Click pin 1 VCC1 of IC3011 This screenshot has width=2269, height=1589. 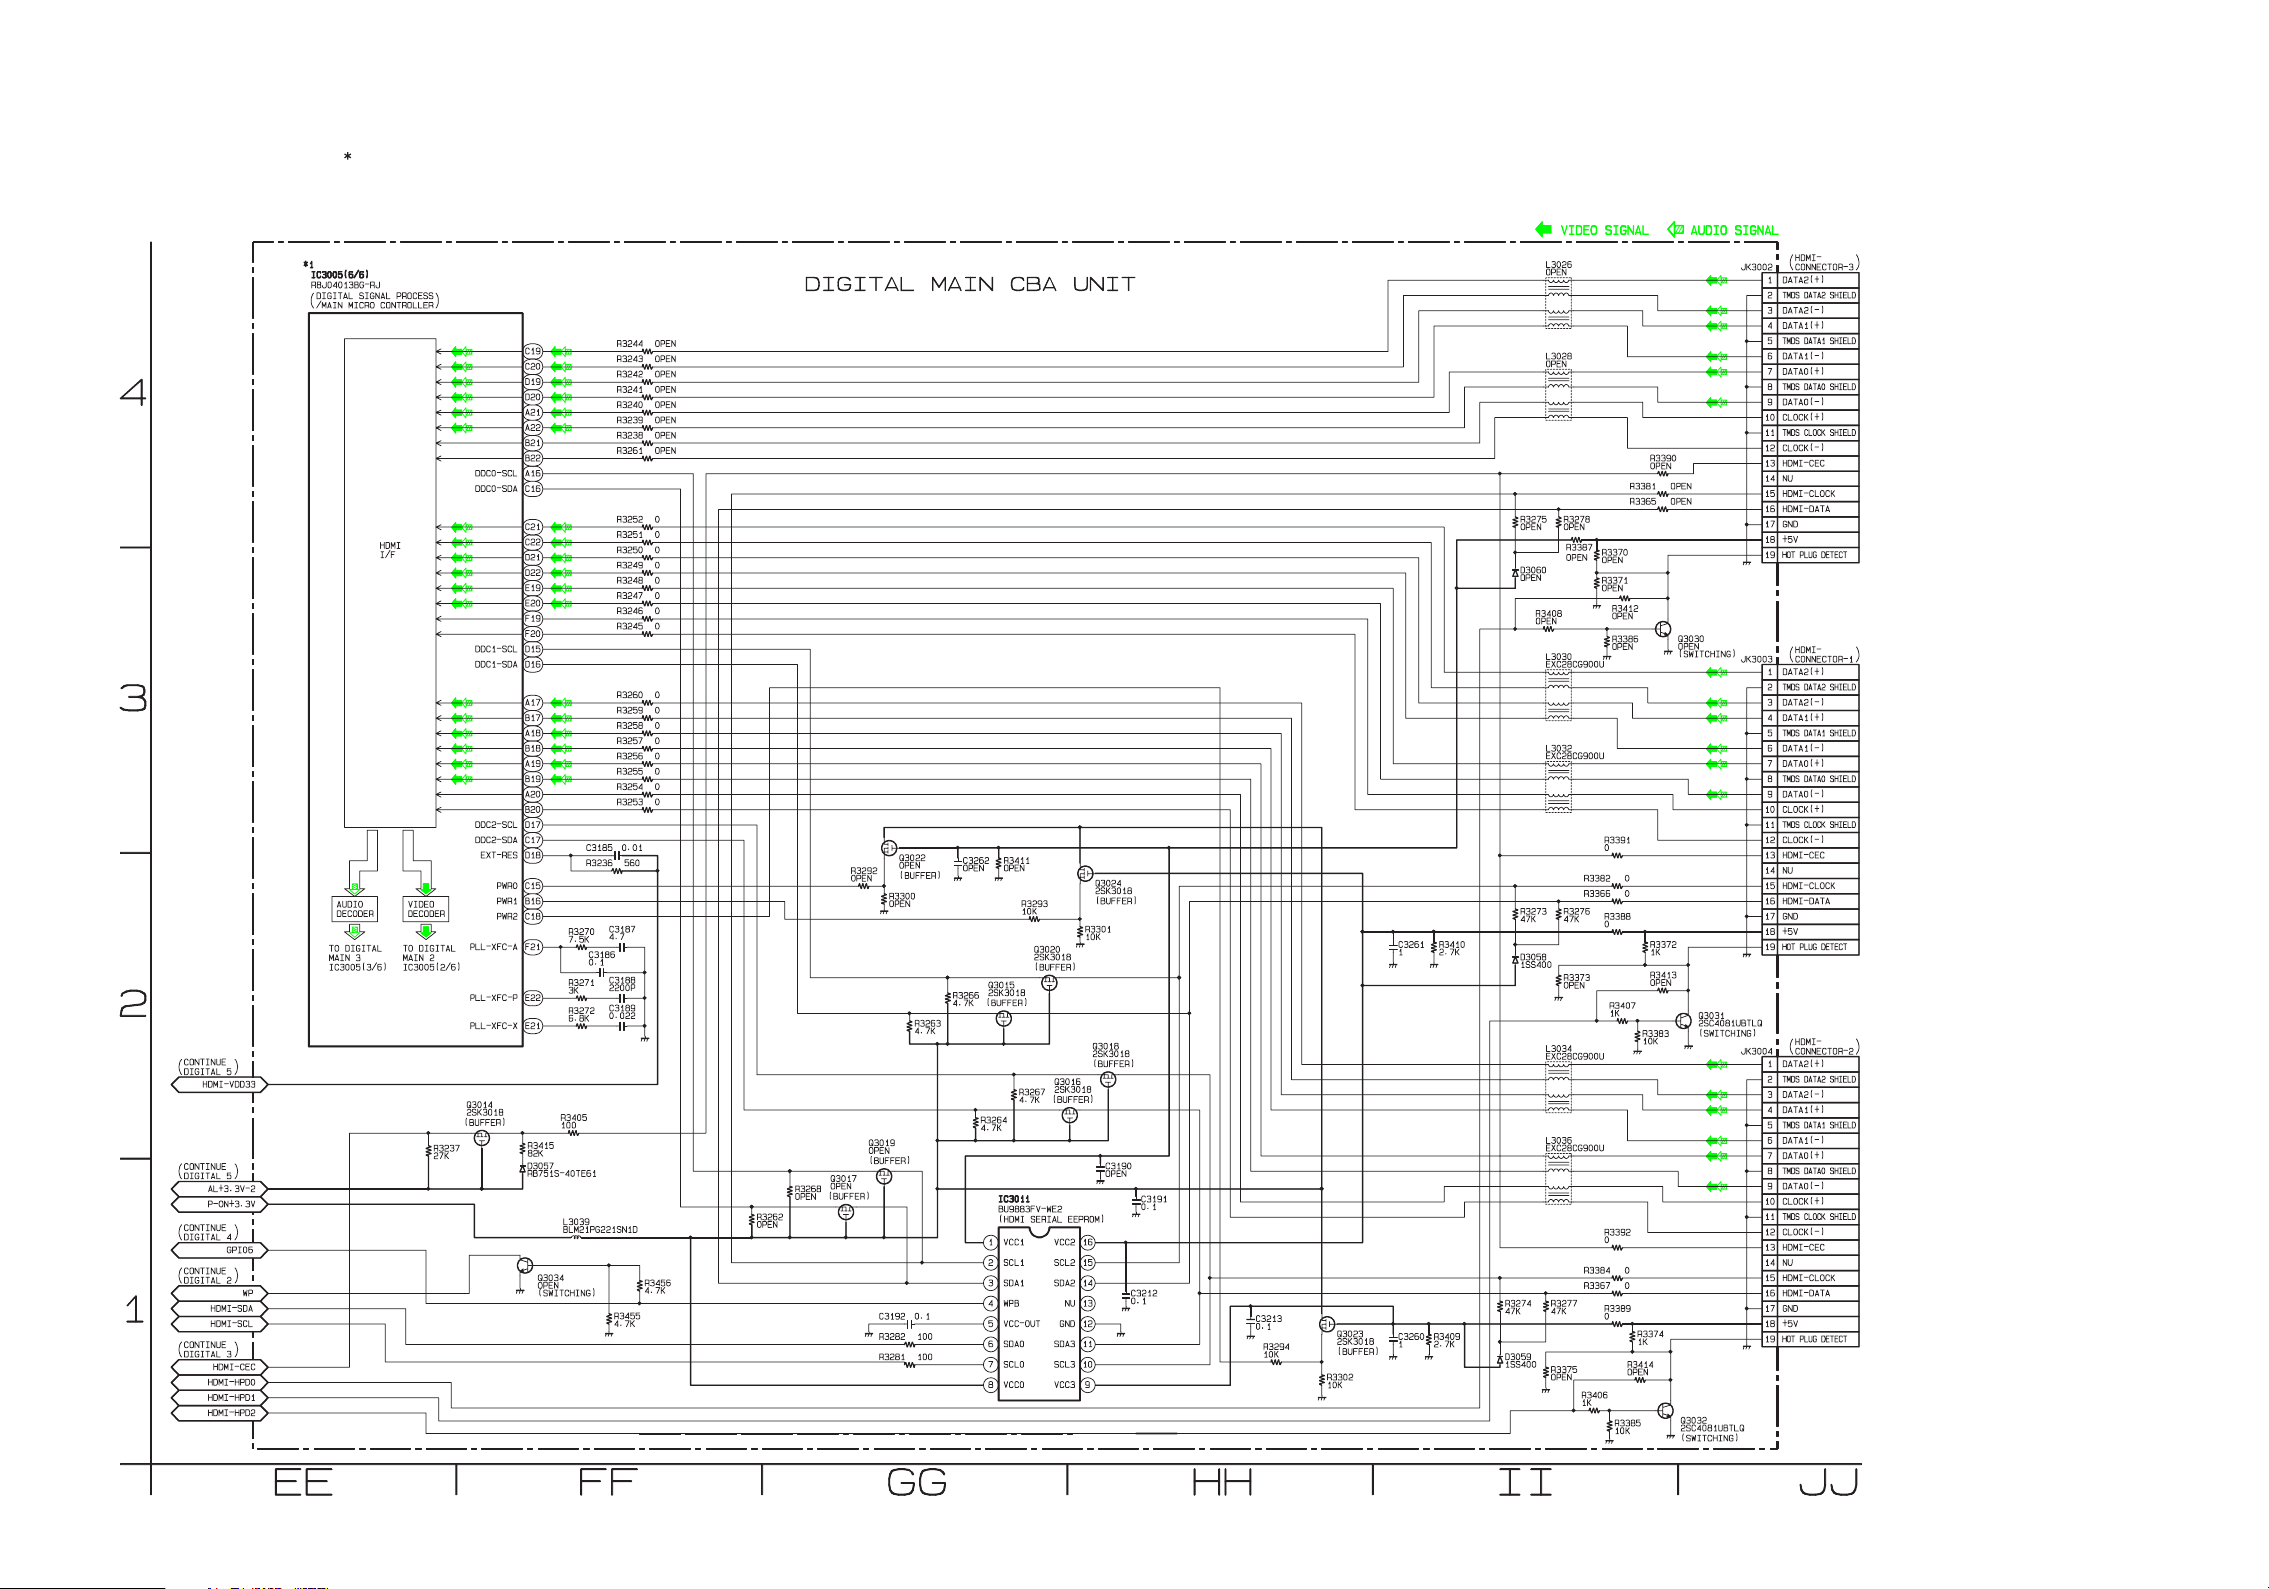click(990, 1243)
